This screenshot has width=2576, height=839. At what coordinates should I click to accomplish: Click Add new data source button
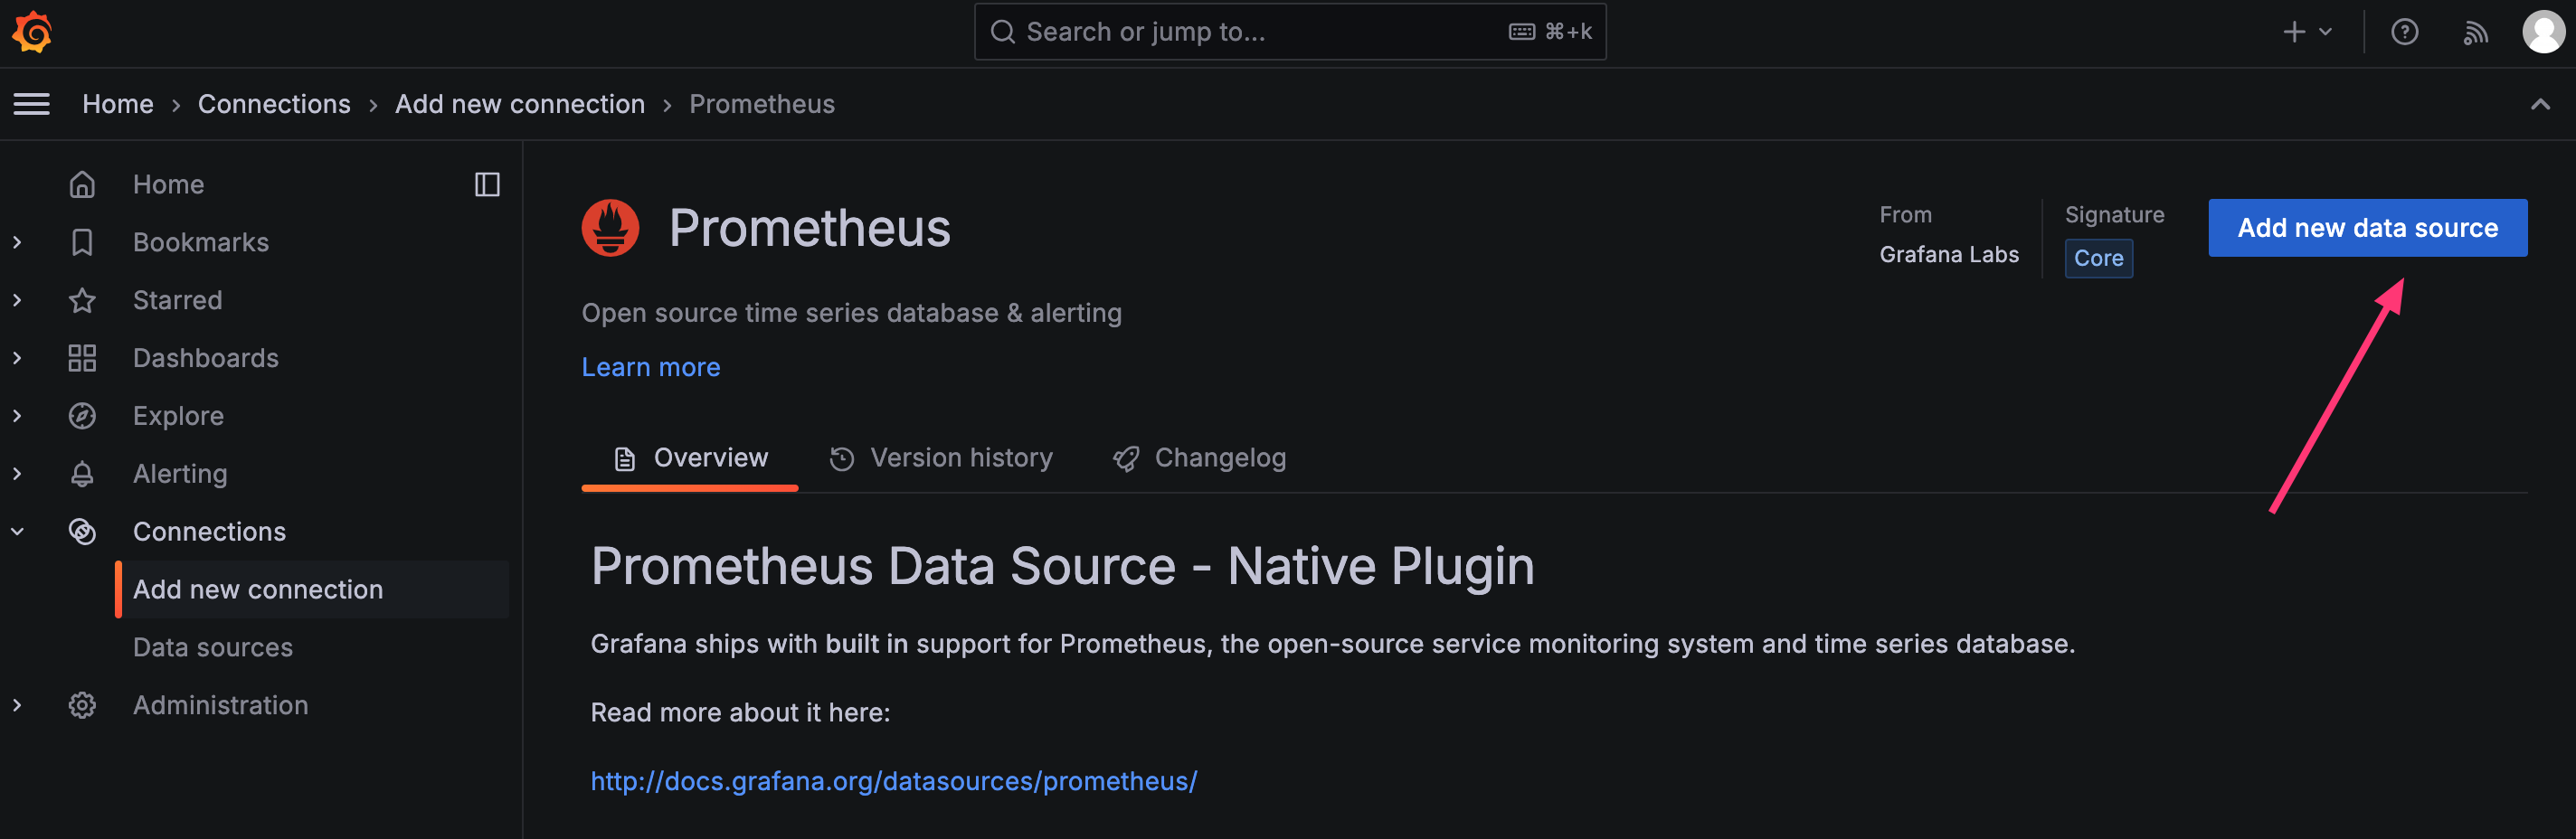pyautogui.click(x=2367, y=228)
